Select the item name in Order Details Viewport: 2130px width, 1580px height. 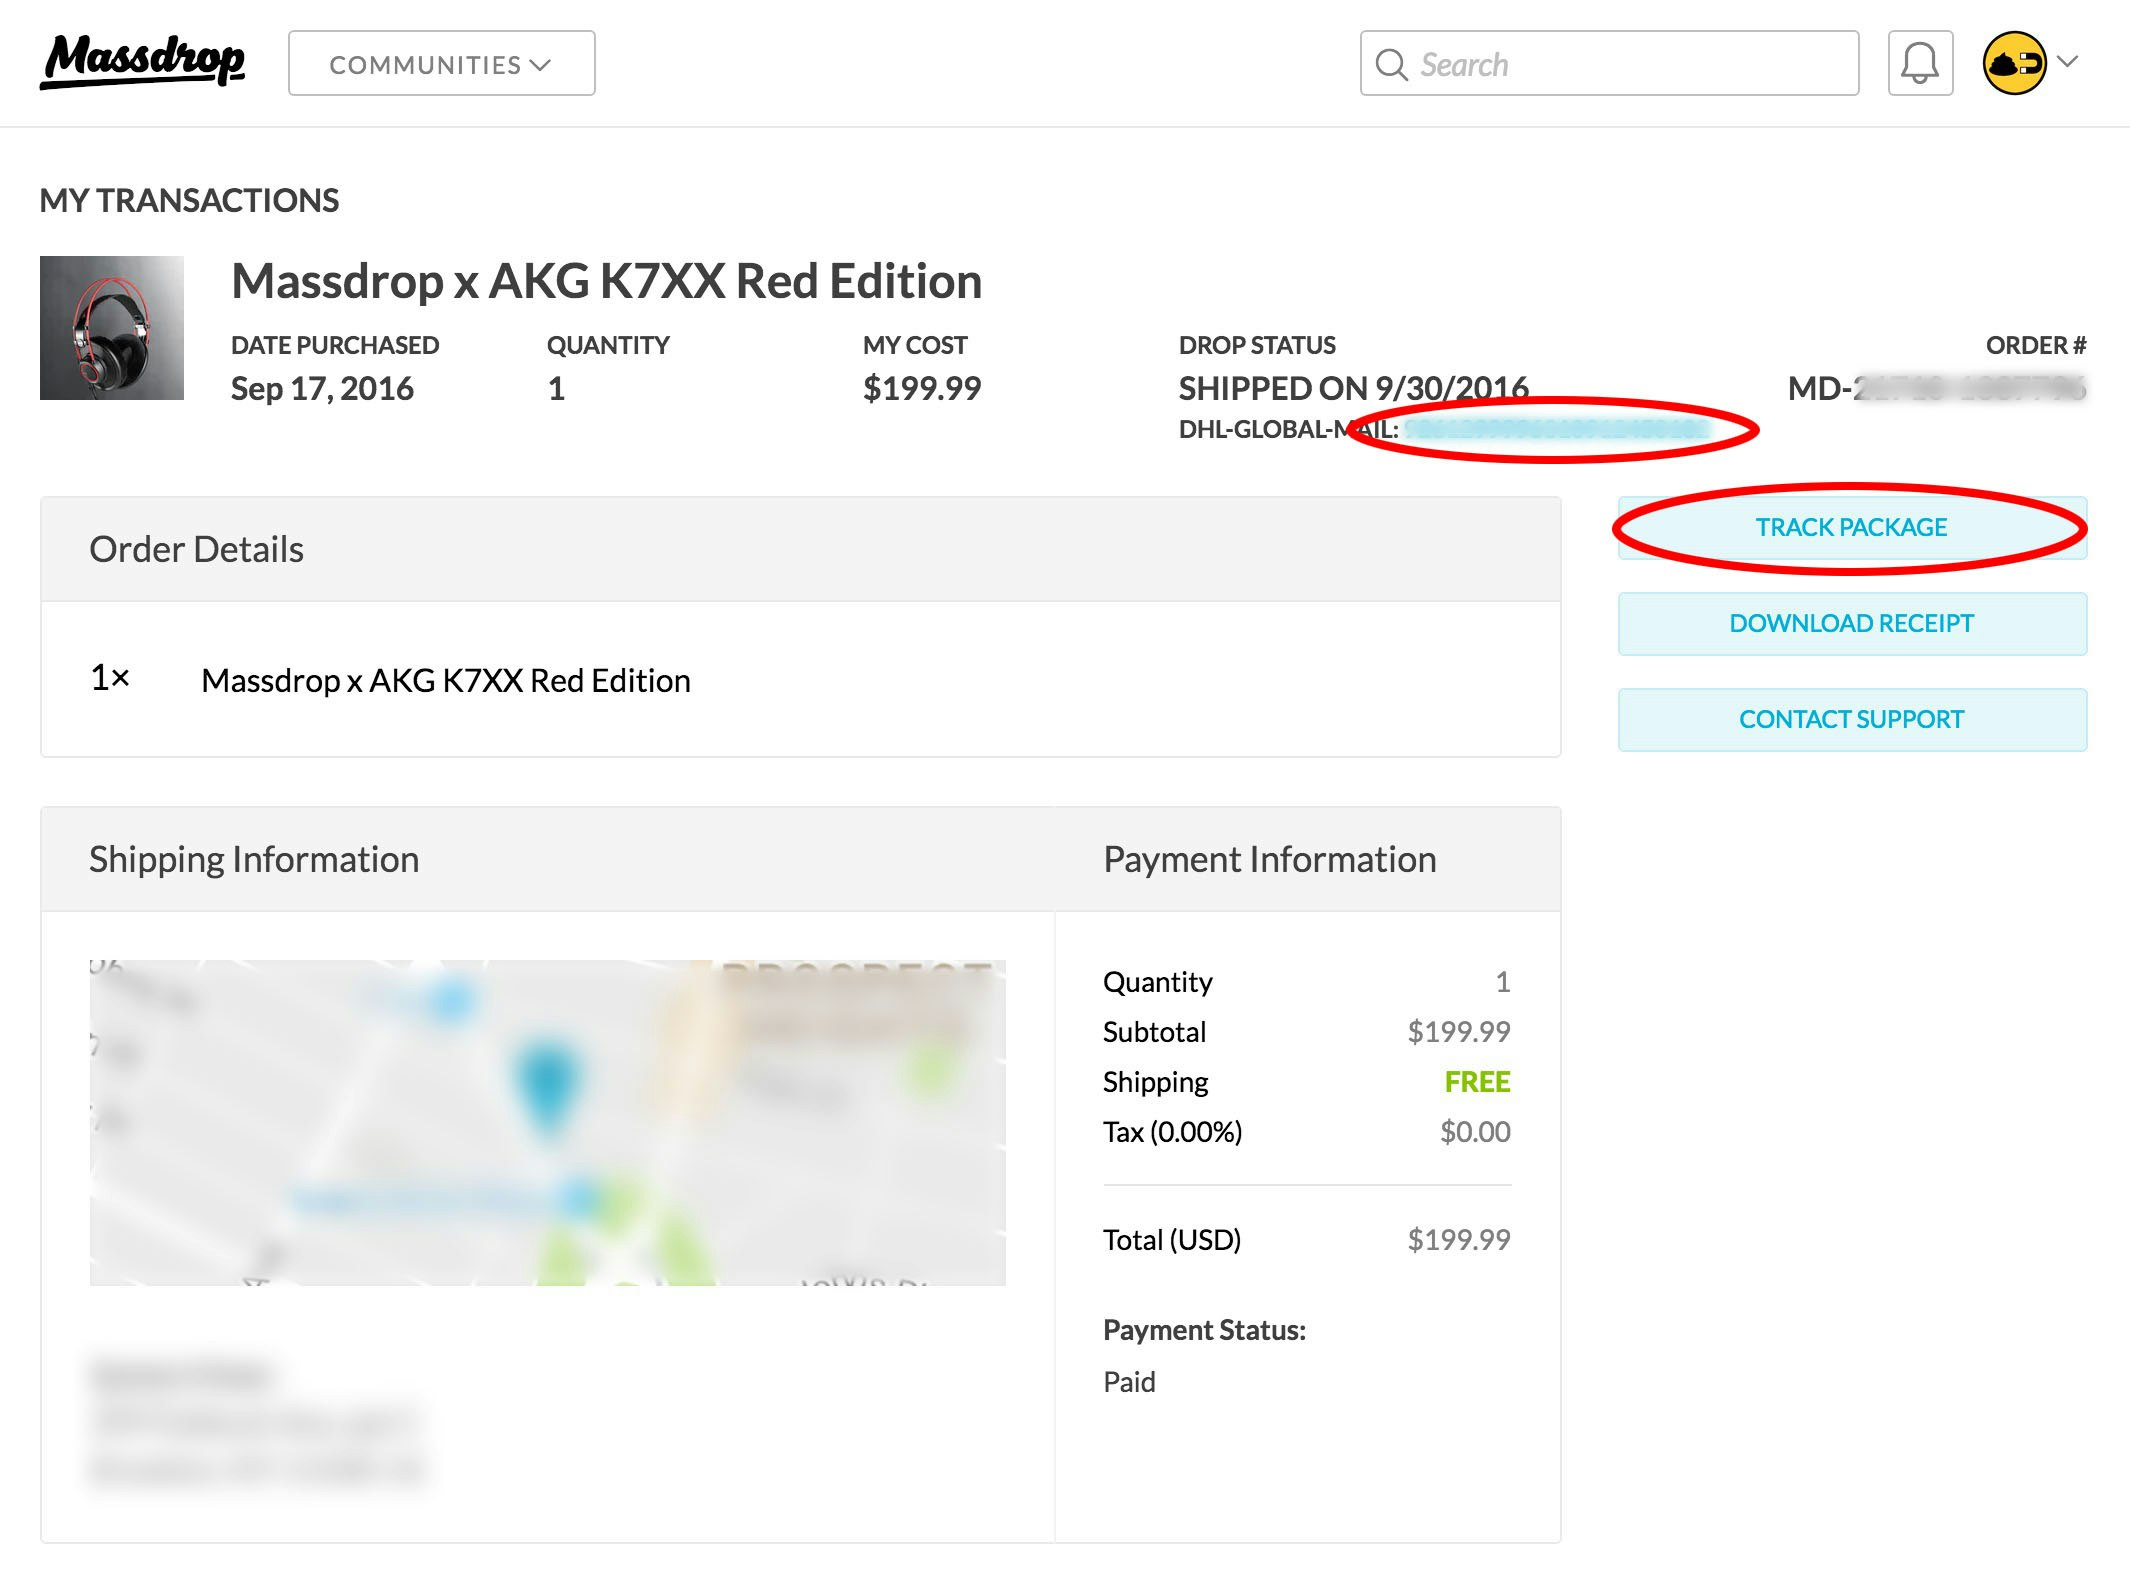coord(445,681)
